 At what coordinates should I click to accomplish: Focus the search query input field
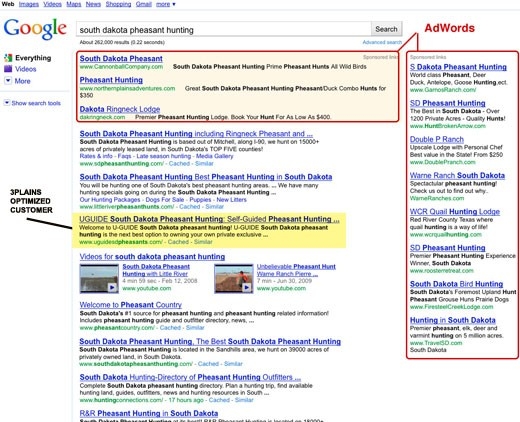[x=224, y=29]
